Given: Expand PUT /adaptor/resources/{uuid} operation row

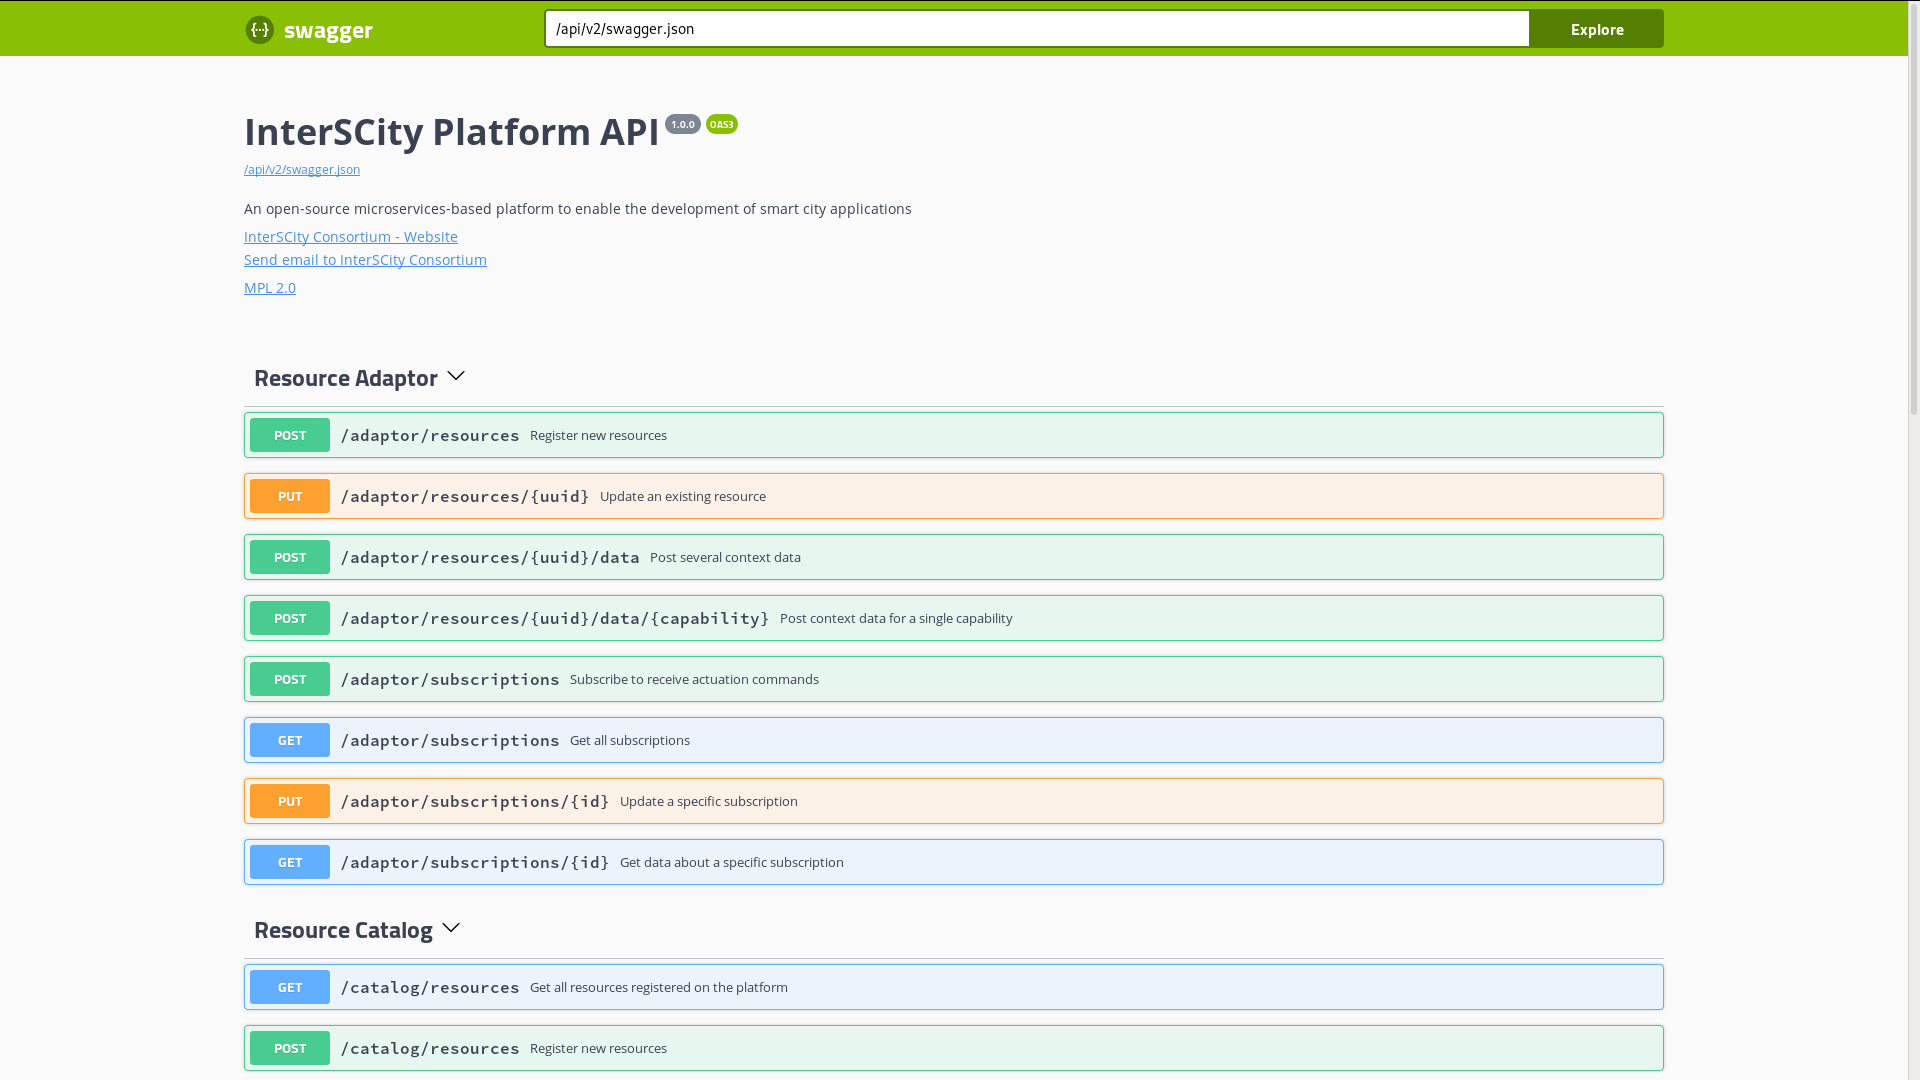Looking at the screenshot, I should click(682, 497).
